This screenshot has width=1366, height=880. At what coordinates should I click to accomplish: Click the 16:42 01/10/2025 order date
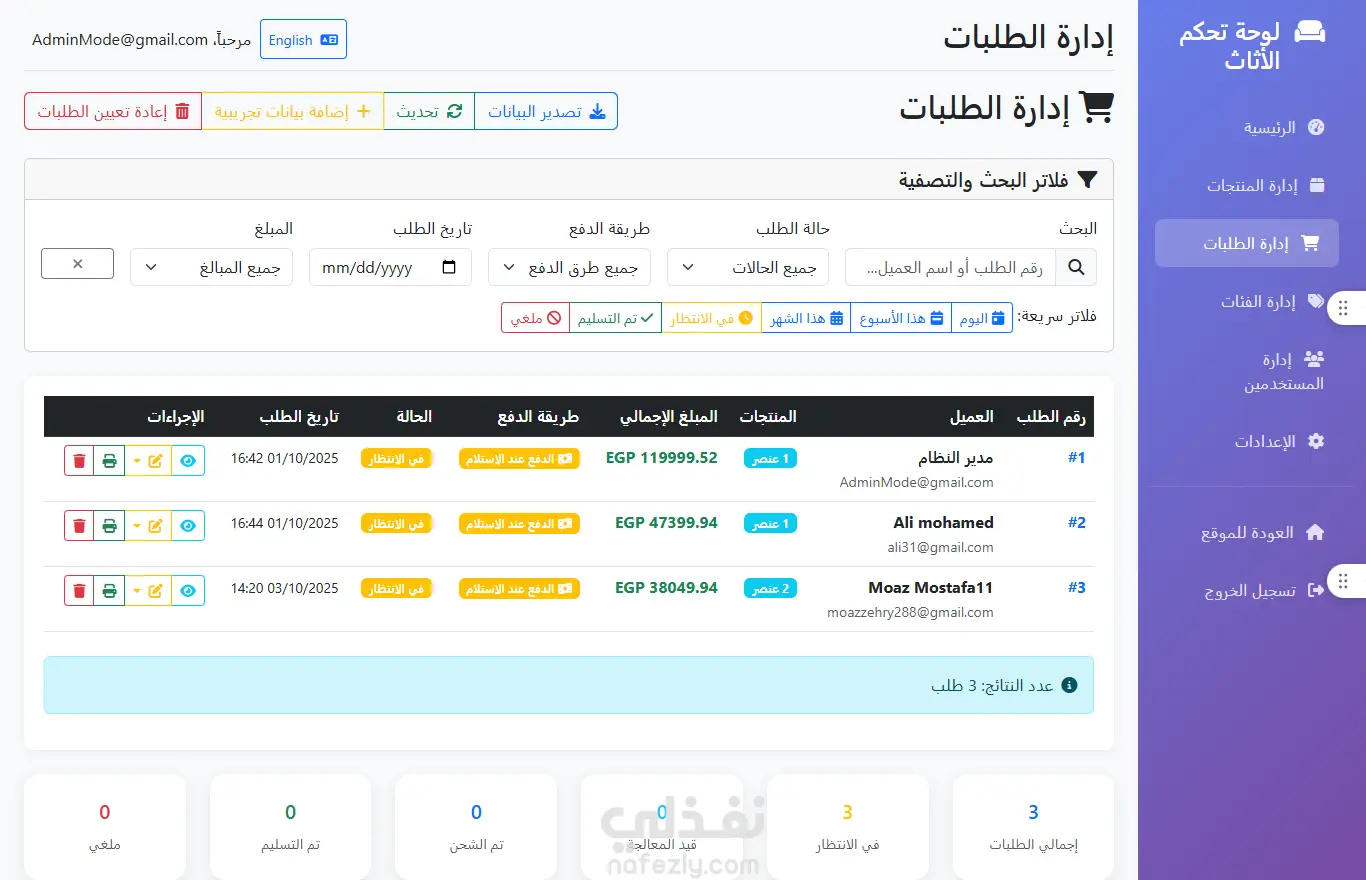pos(285,459)
